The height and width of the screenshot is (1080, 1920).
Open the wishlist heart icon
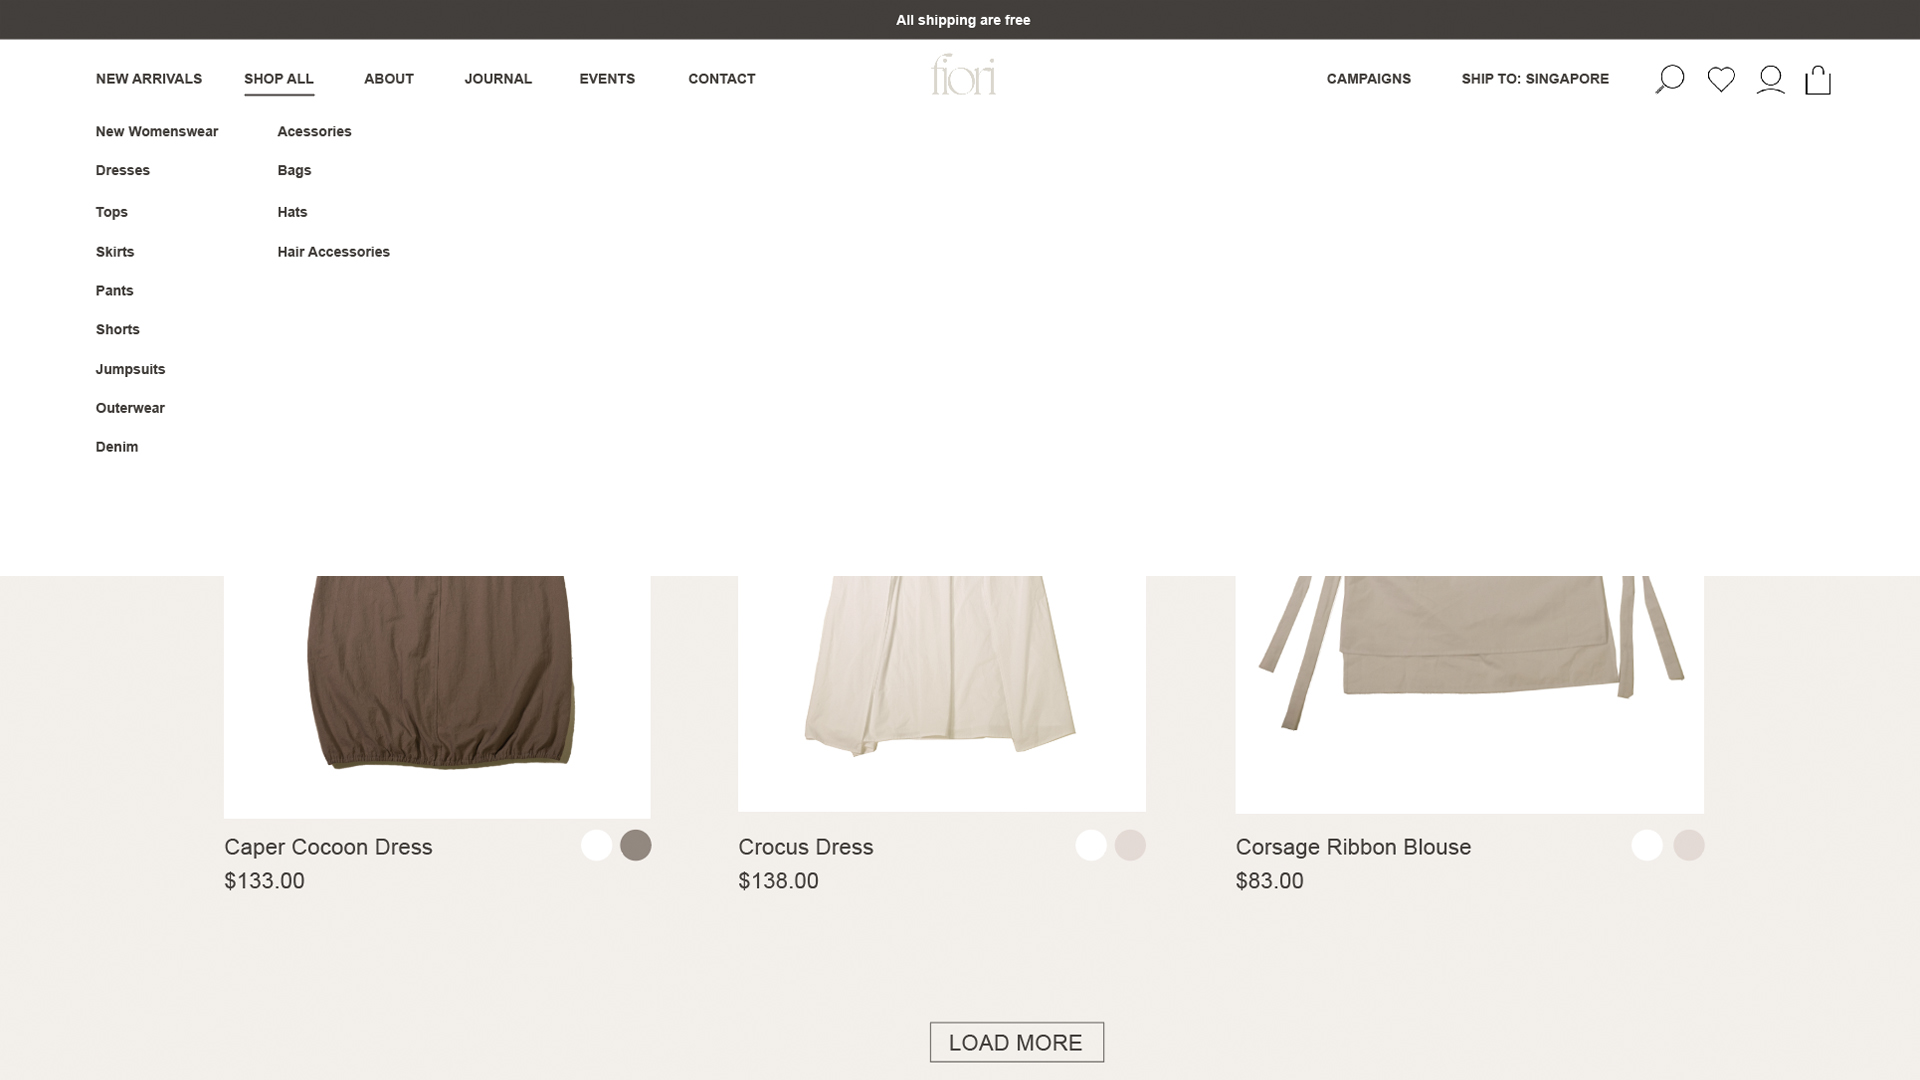point(1721,79)
